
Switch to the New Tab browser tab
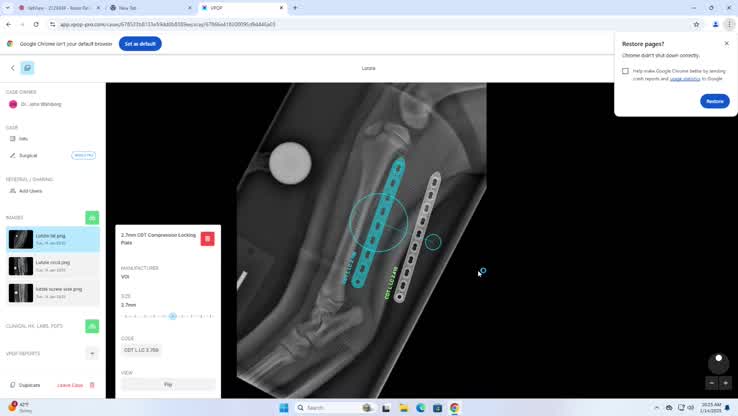[148, 8]
